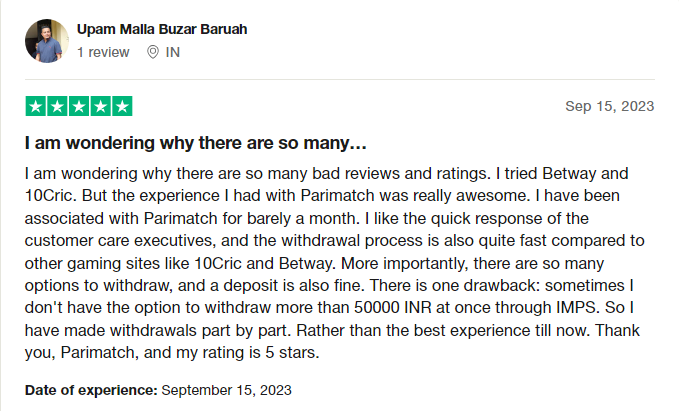
Task: Click the "Date of experience:" label
Action: coord(91,390)
